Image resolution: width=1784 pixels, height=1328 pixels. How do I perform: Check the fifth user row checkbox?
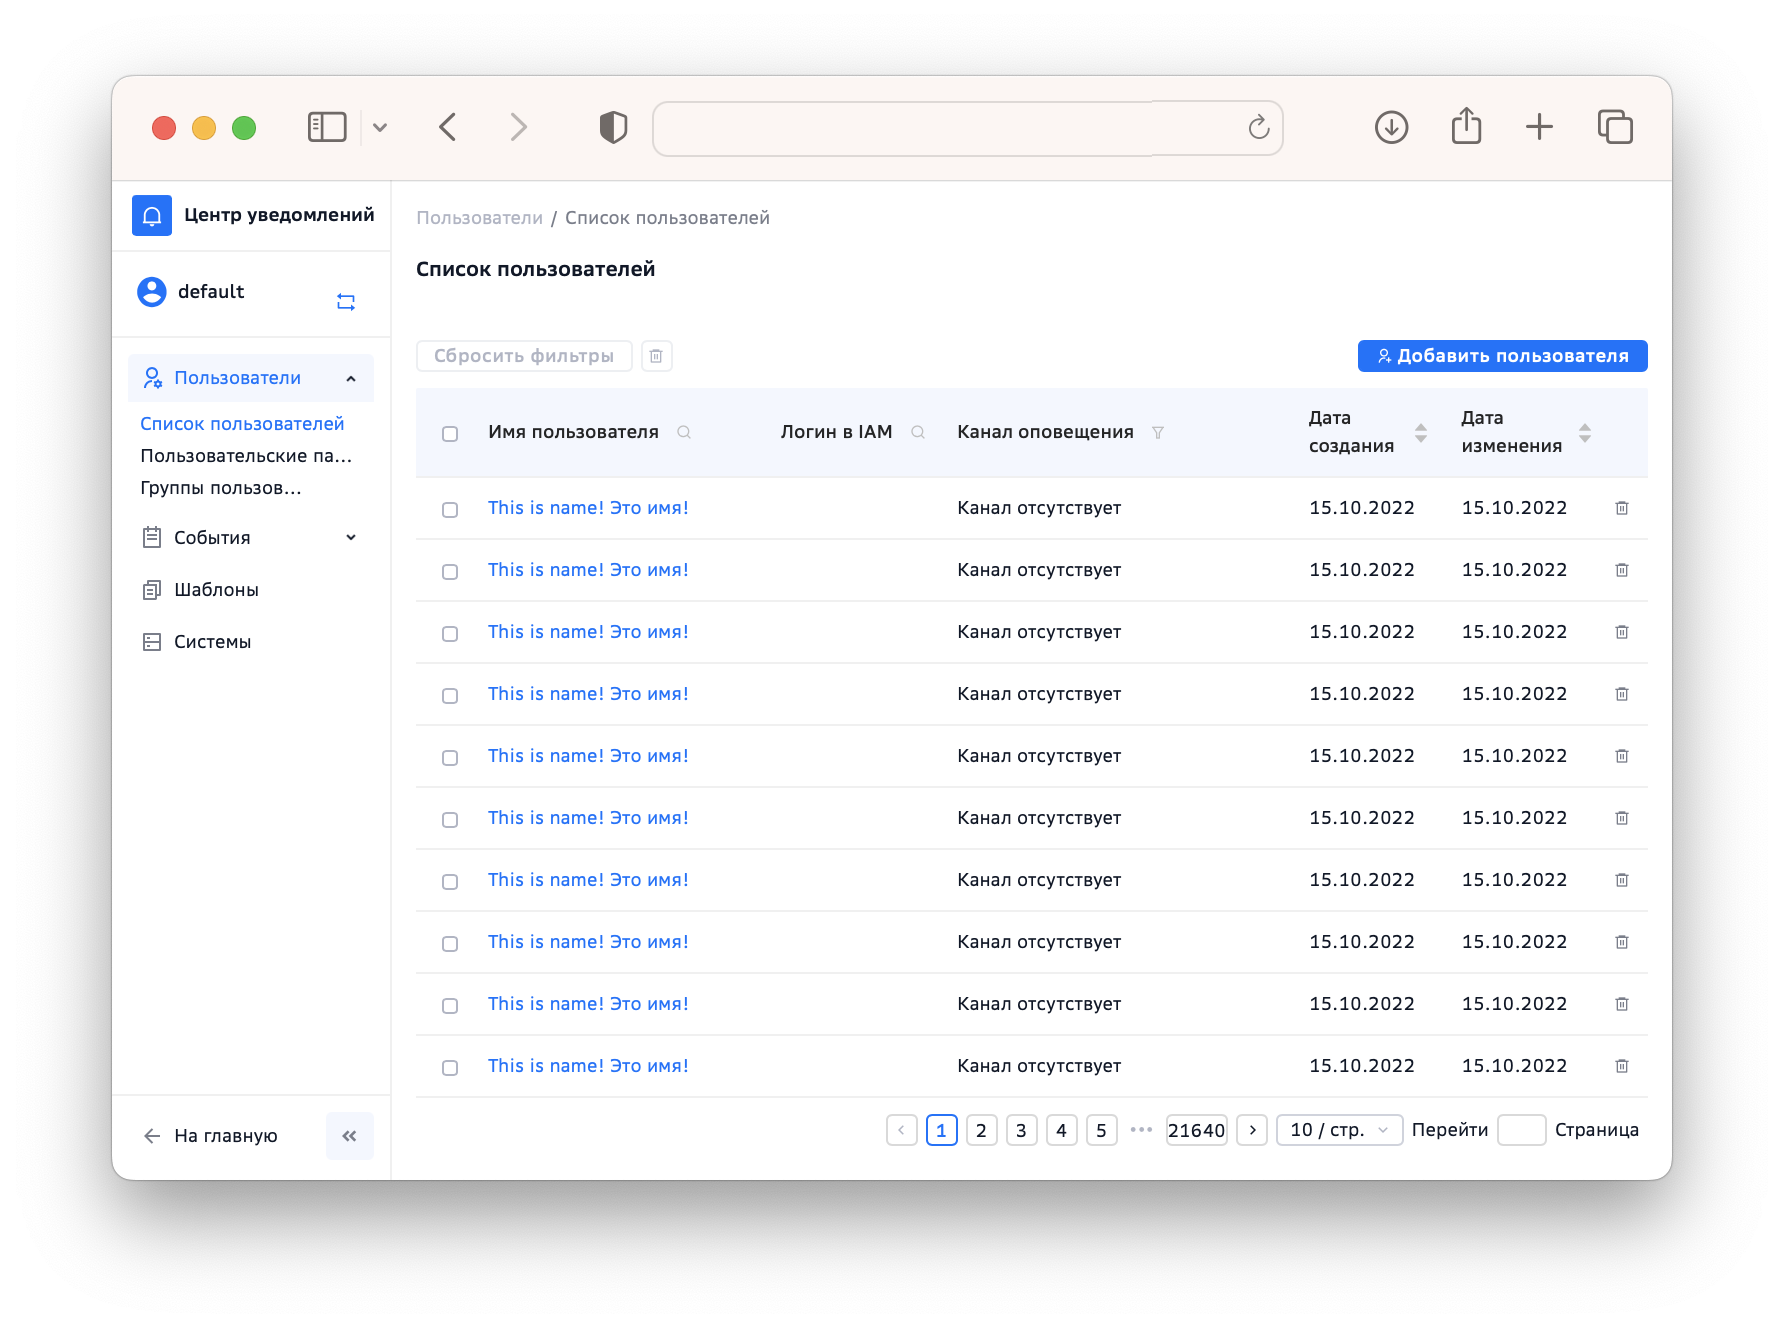coord(450,758)
